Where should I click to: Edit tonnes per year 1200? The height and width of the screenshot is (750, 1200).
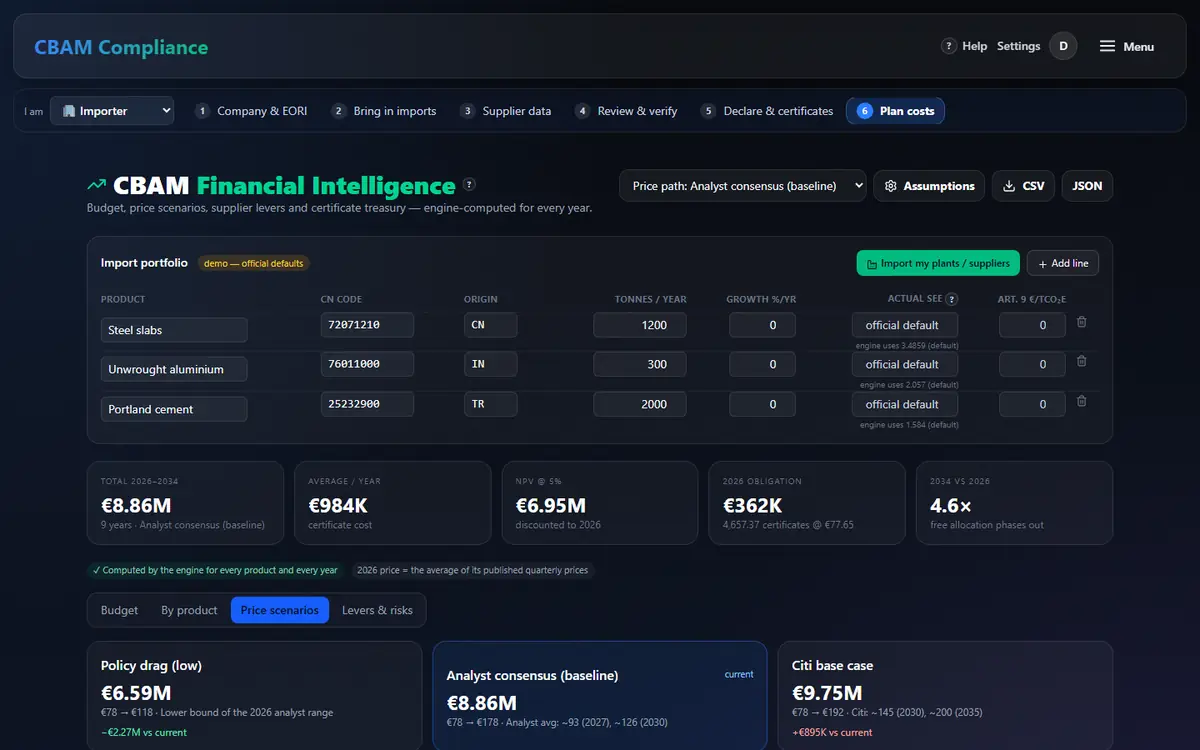[x=640, y=325]
